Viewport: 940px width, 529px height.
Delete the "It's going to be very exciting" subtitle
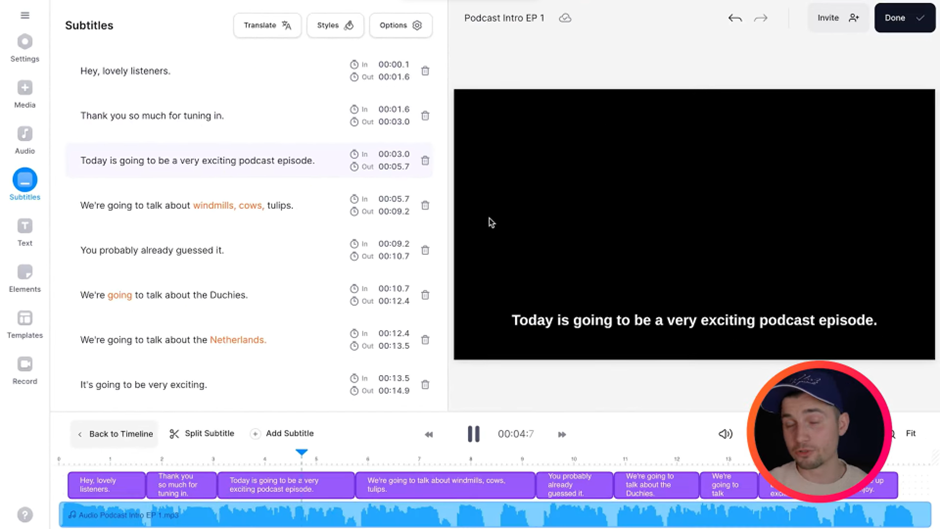click(x=425, y=384)
